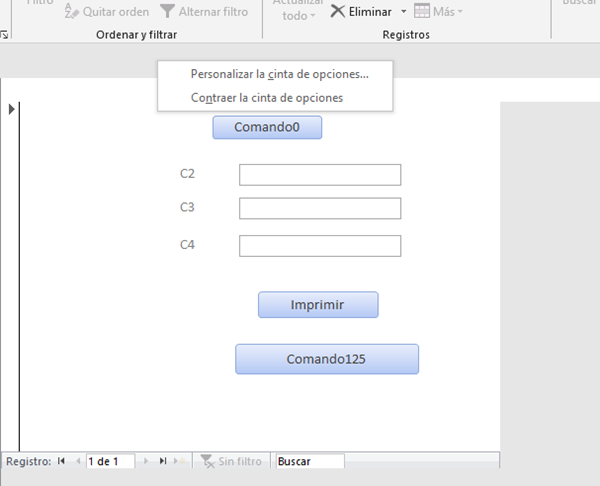Click the Alternar filtro funnel icon
This screenshot has height=486, width=600.
coord(167,11)
